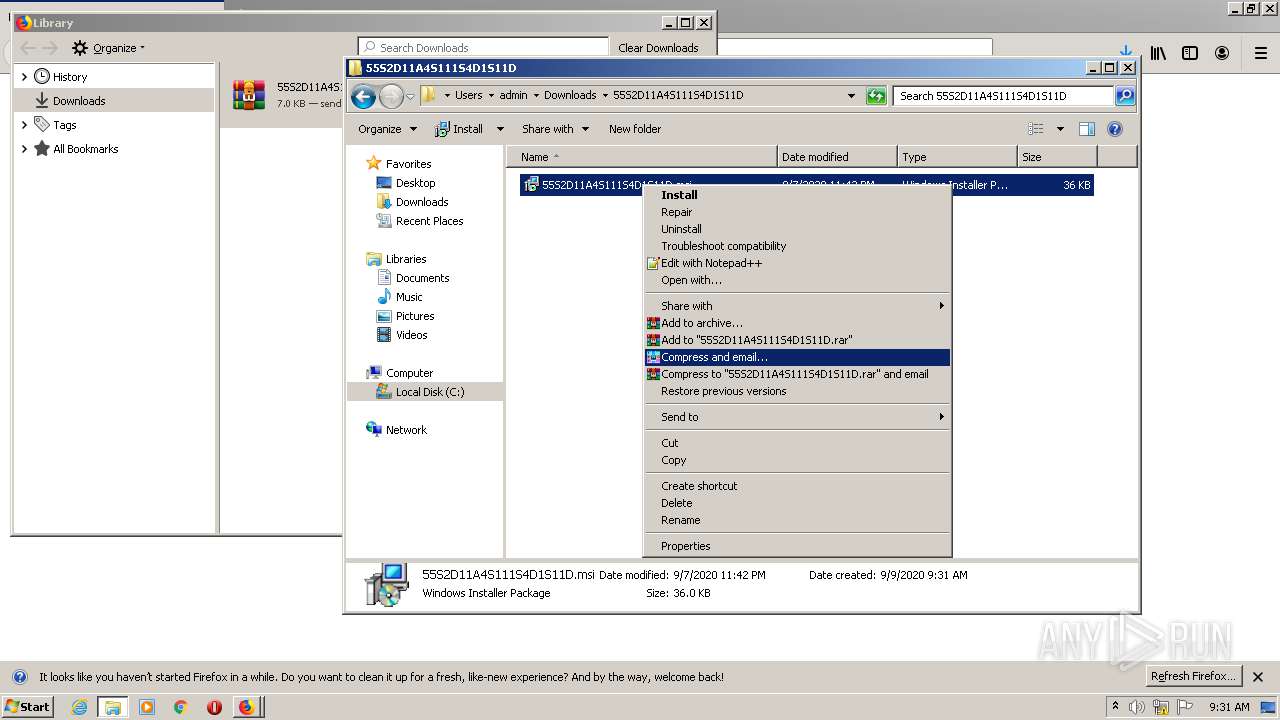Image resolution: width=1280 pixels, height=720 pixels.
Task: Open Windows Explorer taskbar icon
Action: [x=112, y=707]
